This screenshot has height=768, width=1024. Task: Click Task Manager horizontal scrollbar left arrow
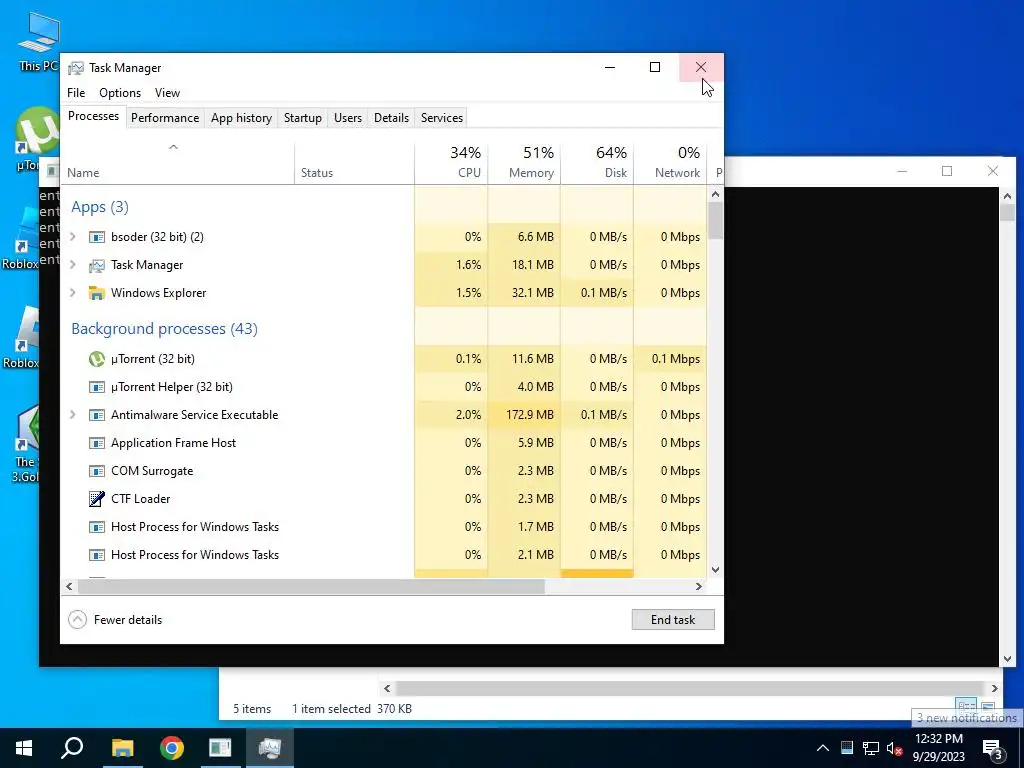[x=69, y=586]
